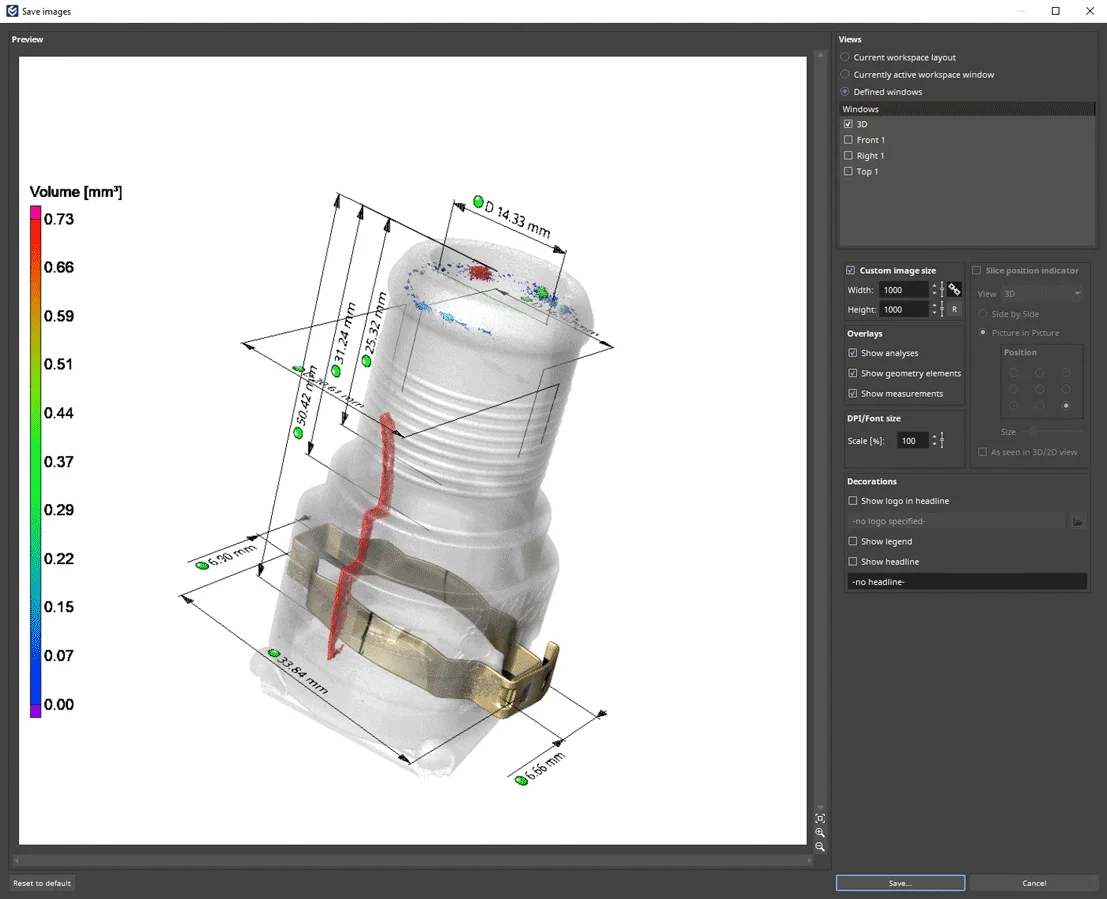Click the Scale slider handle icon
Image resolution: width=1107 pixels, height=899 pixels.
pos(942,441)
